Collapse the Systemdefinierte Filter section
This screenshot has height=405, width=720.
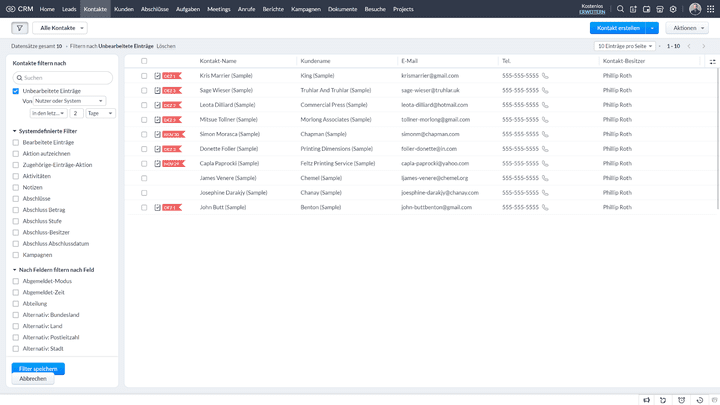tap(15, 131)
